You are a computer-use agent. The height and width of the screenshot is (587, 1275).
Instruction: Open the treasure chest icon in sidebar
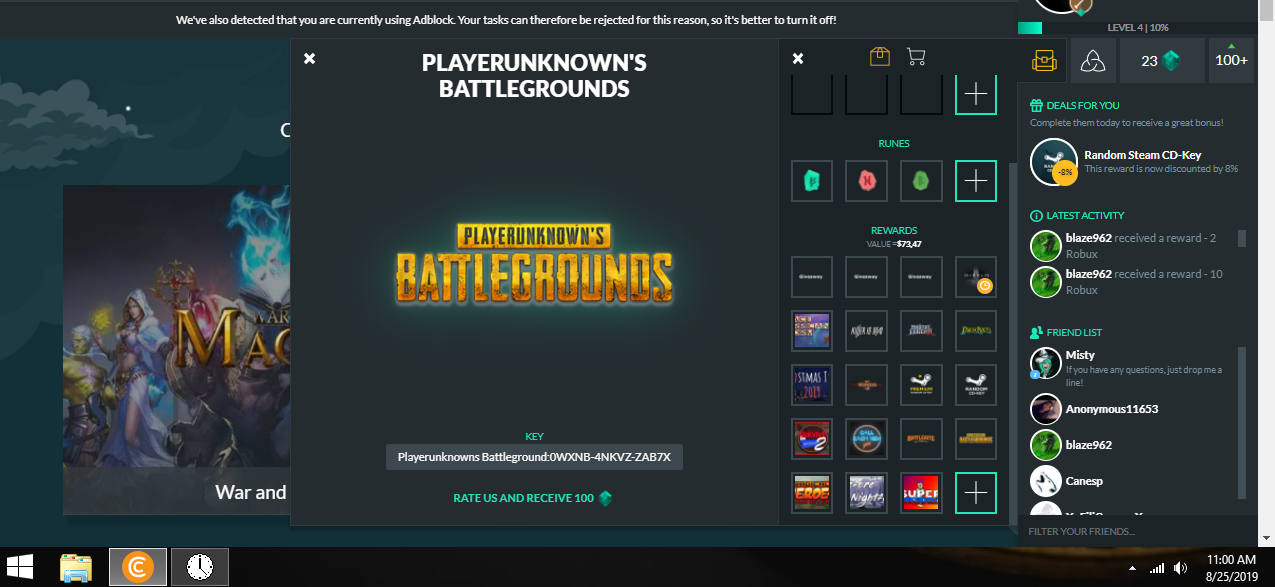(1044, 61)
